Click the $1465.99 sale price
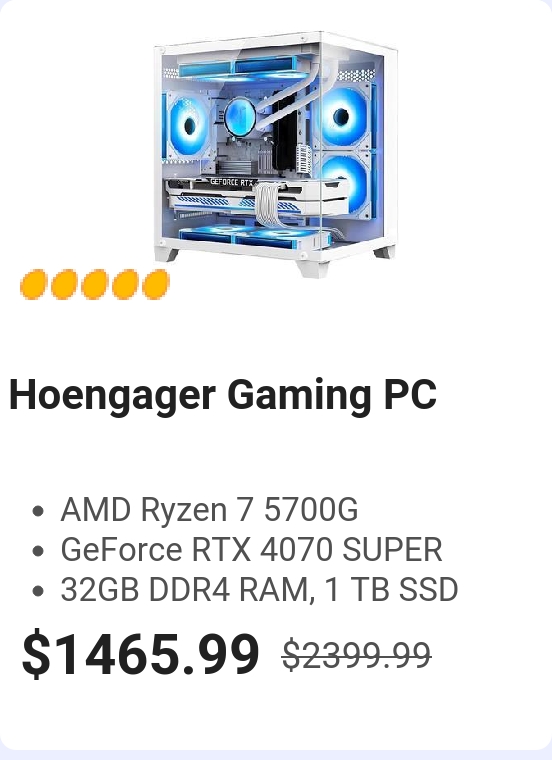The height and width of the screenshot is (760, 552). coord(141,654)
